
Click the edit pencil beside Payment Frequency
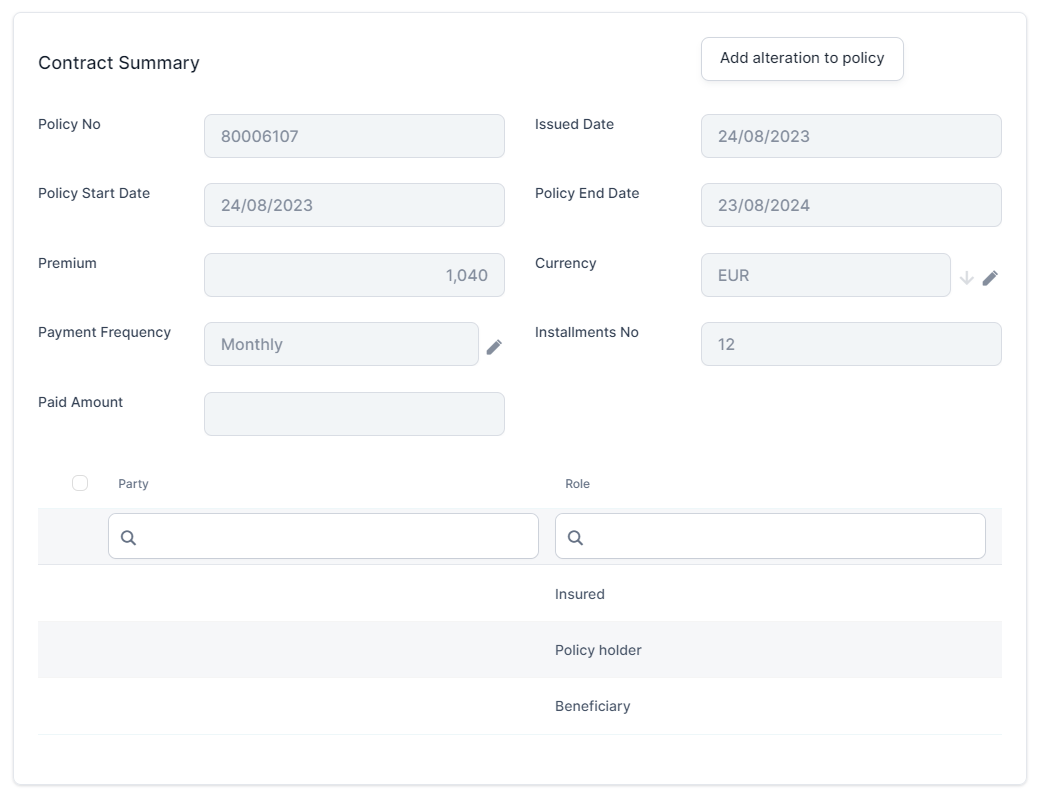pos(494,347)
